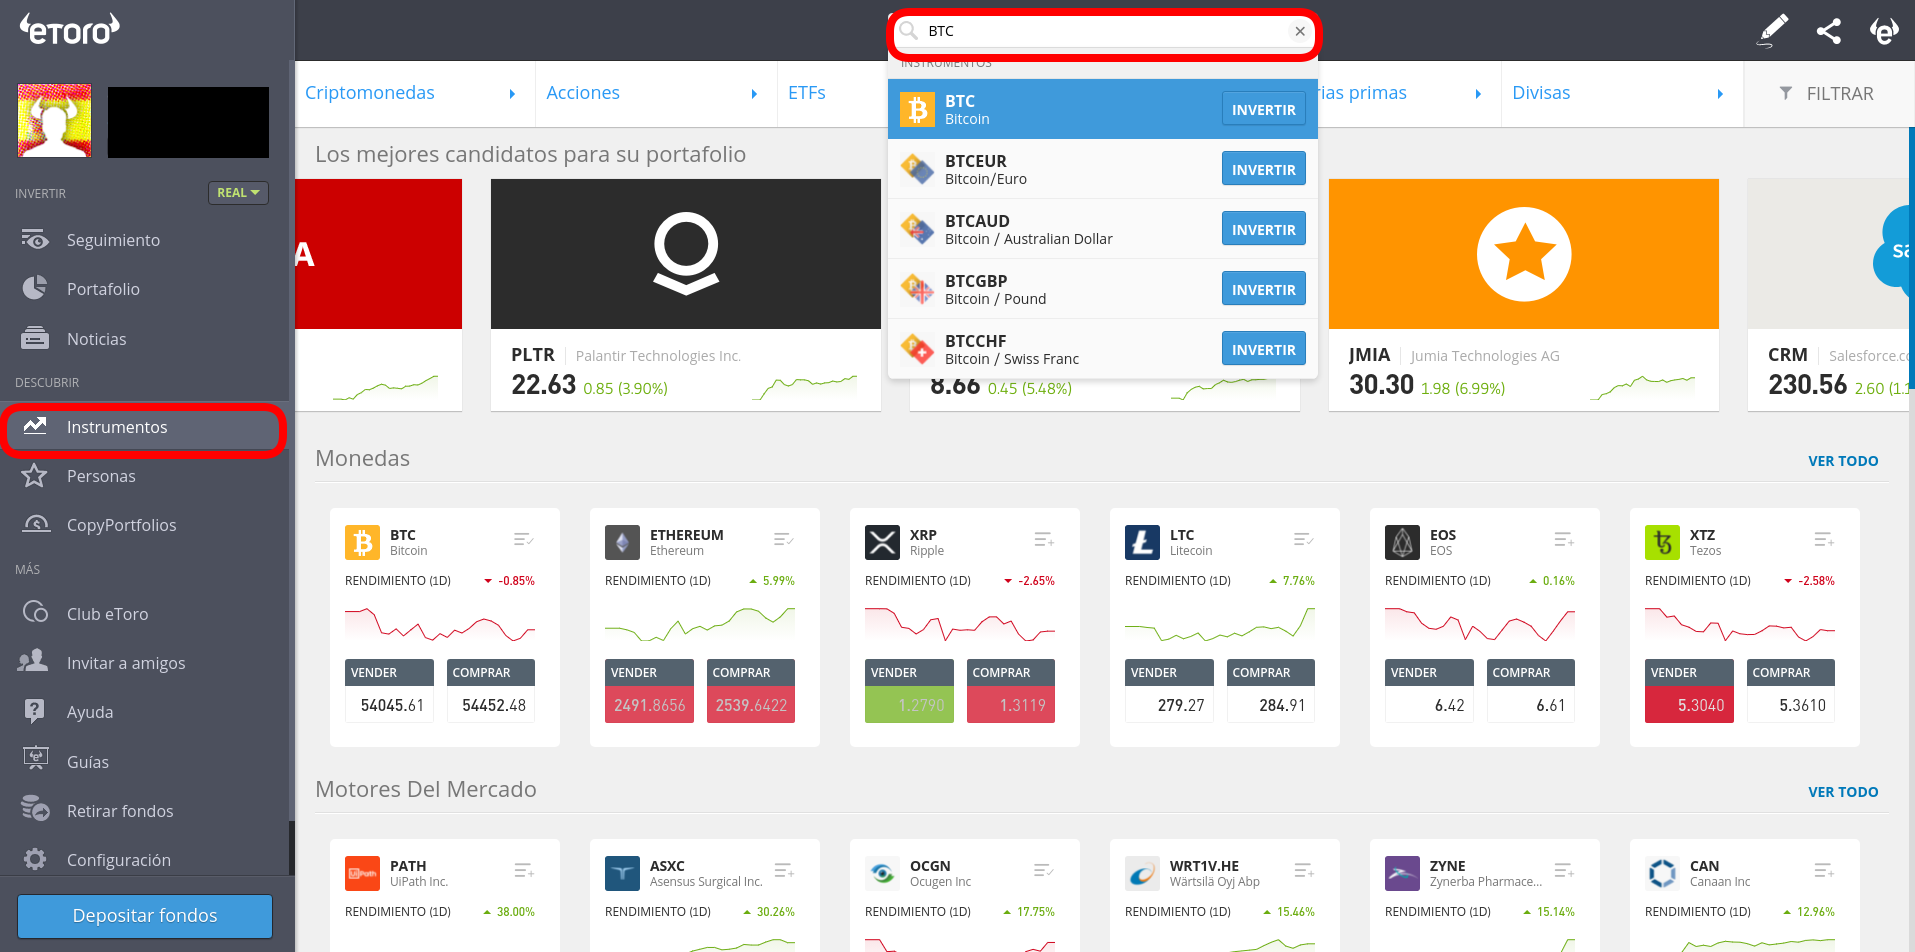Click the Retirar fondos icon
The height and width of the screenshot is (952, 1915).
coord(35,810)
